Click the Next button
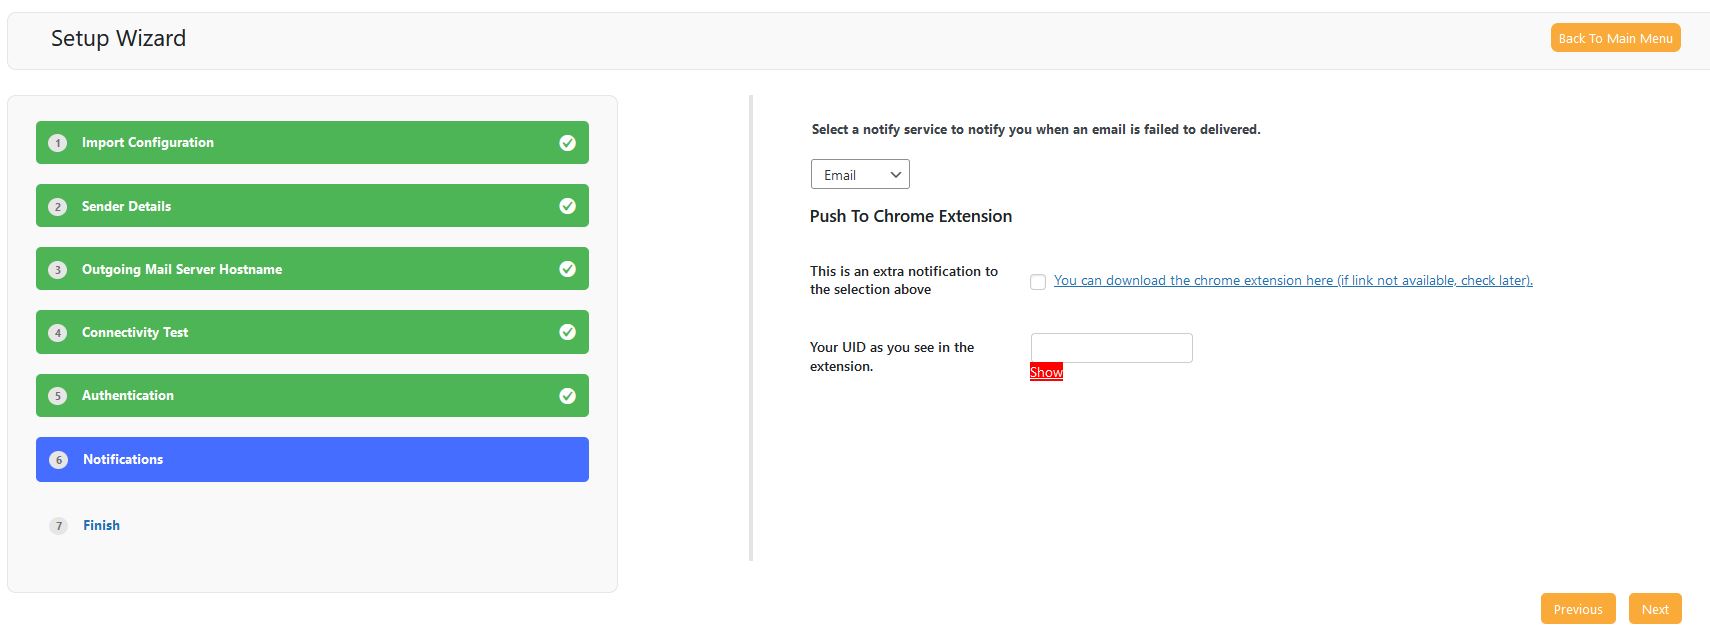This screenshot has height=637, width=1710. 1655,608
